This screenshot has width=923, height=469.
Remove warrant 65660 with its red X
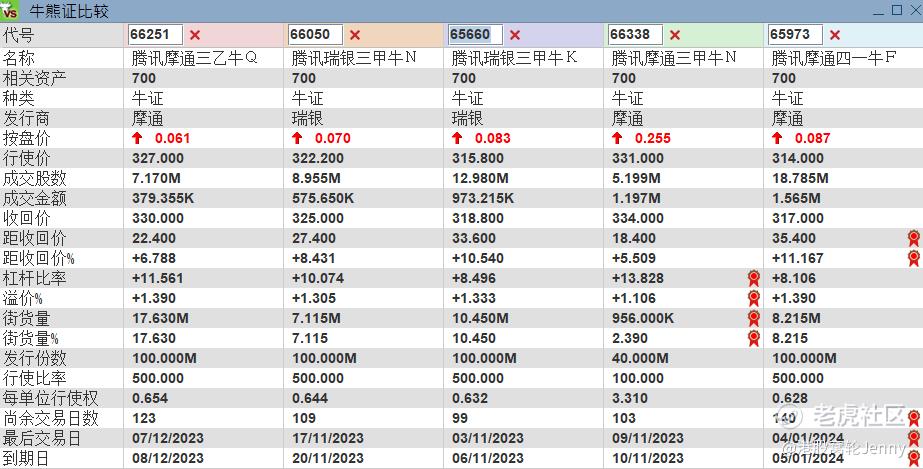[515, 35]
